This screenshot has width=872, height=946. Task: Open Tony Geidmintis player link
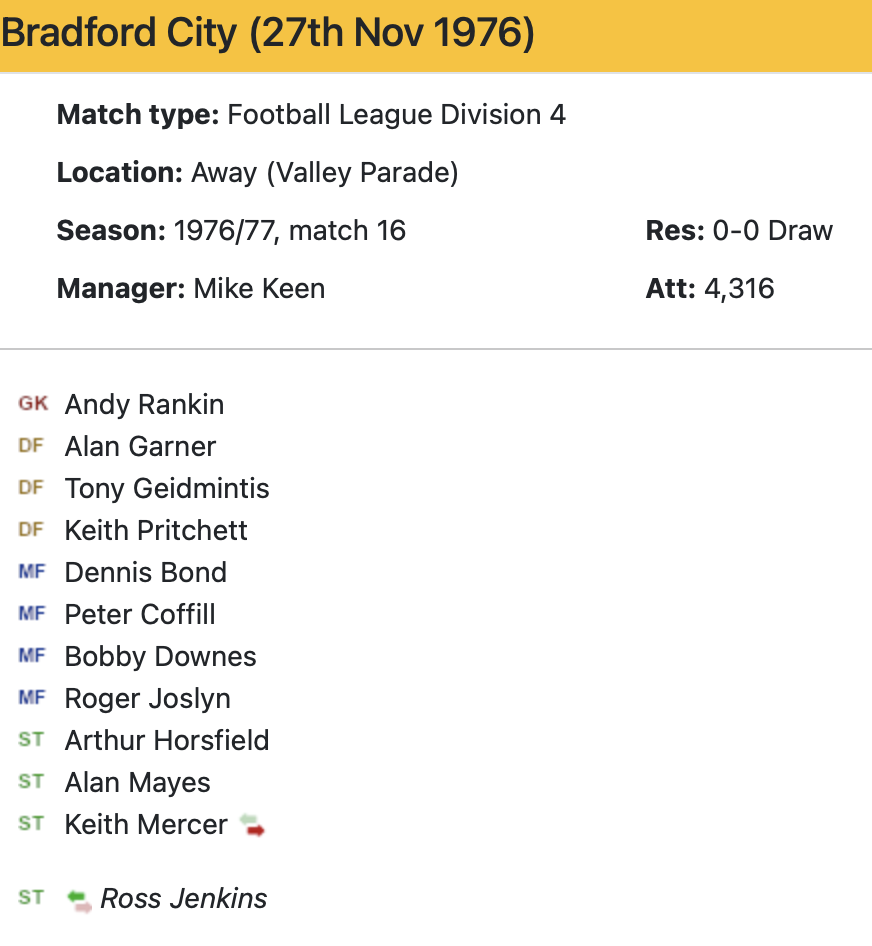pyautogui.click(x=167, y=489)
